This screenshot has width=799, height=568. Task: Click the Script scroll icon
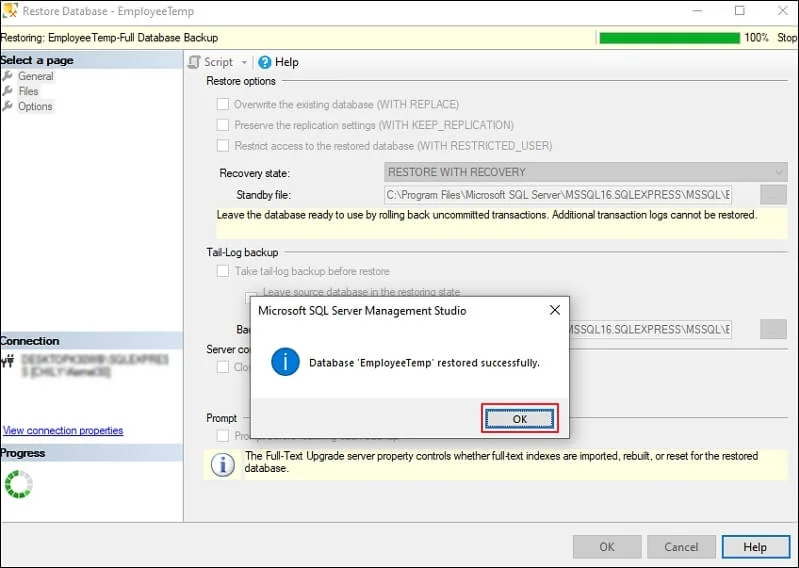point(194,62)
